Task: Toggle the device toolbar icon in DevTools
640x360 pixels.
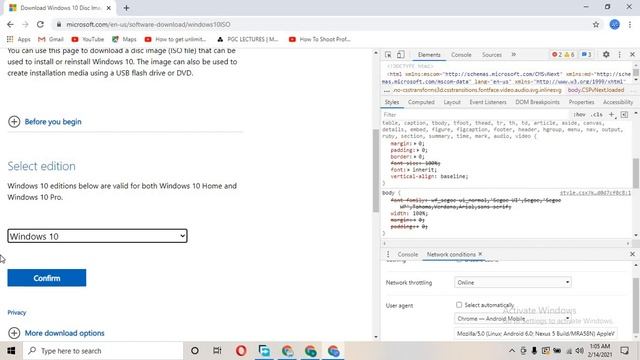Action: tap(401, 55)
